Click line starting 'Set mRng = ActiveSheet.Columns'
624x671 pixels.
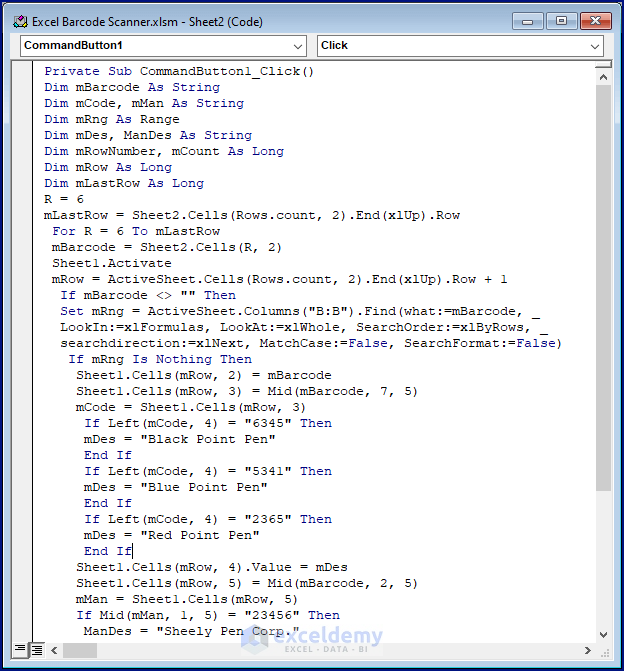pos(300,312)
